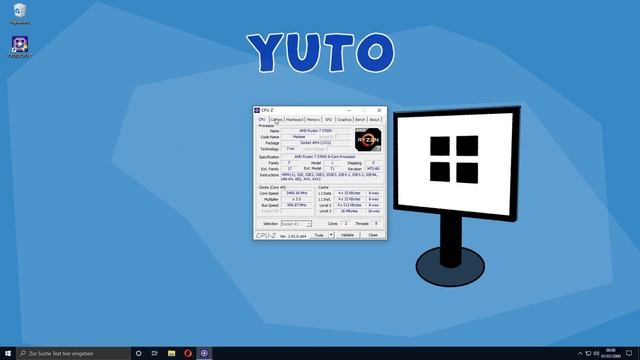Screen dimensions: 640x360
Task: Click the CPU-Z title bar app icon
Action: point(257,110)
